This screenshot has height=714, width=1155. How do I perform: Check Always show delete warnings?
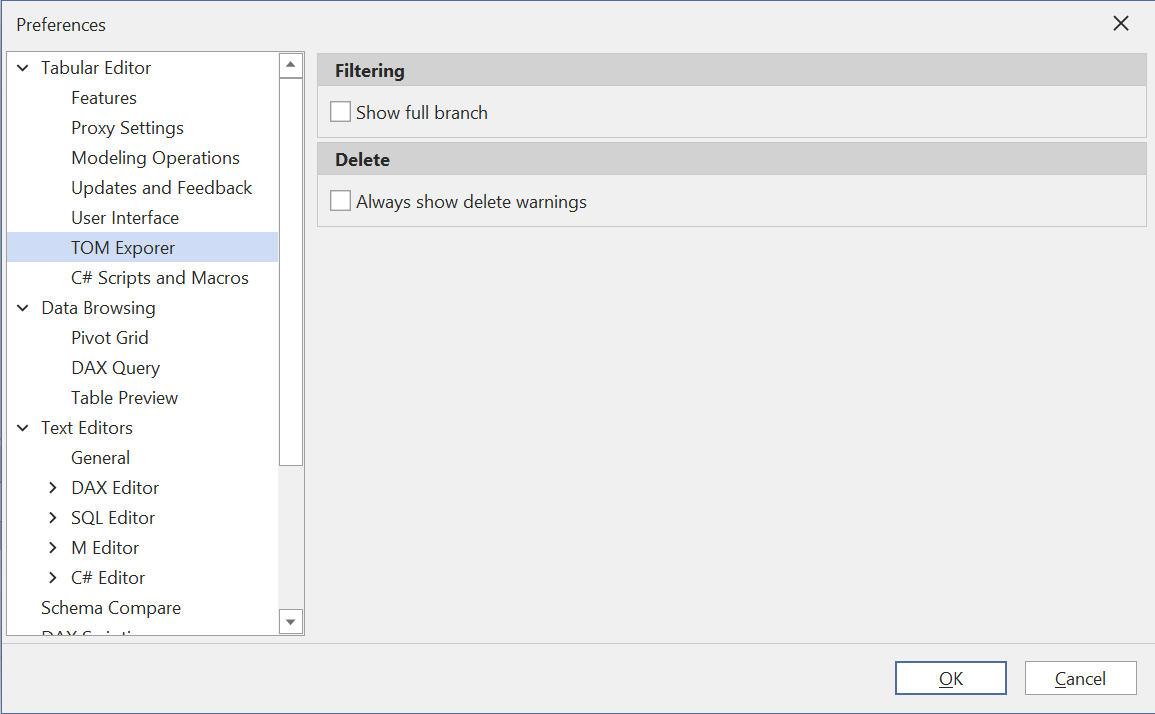340,200
